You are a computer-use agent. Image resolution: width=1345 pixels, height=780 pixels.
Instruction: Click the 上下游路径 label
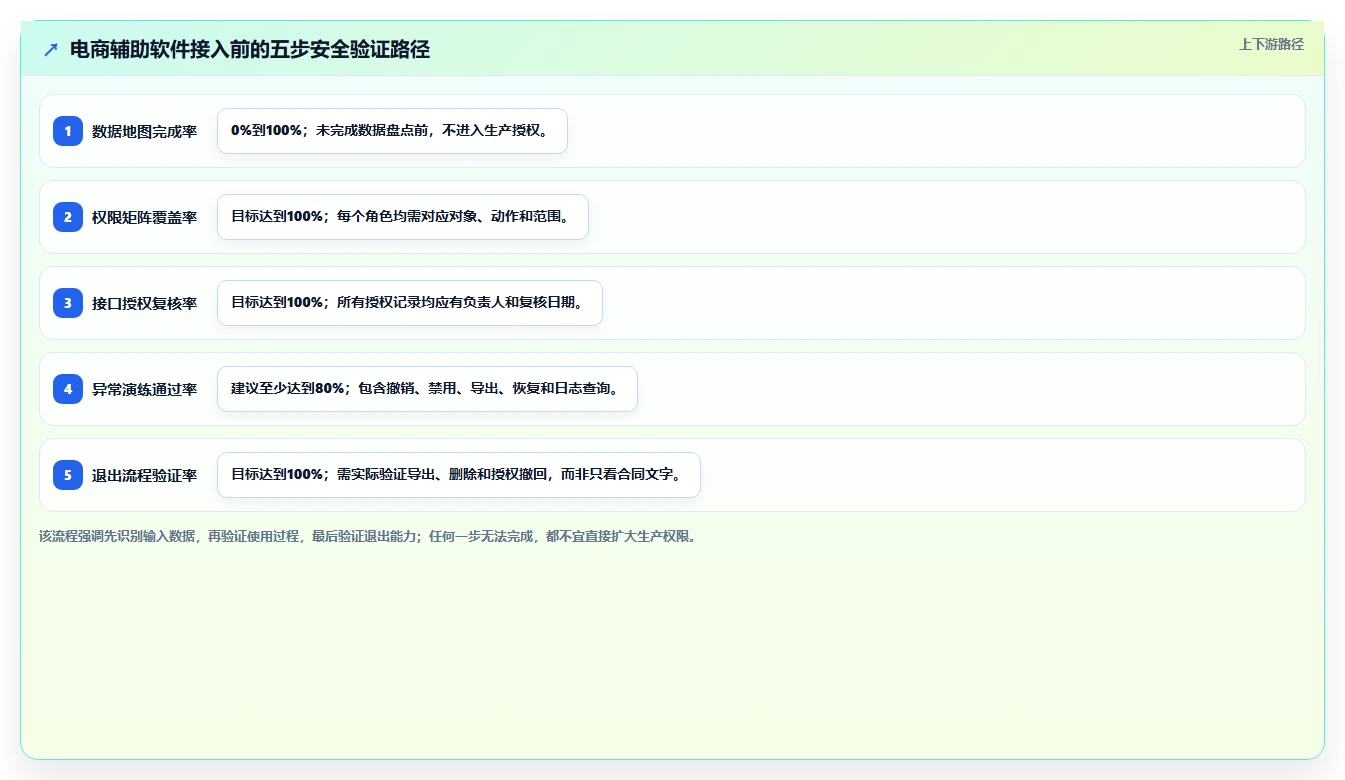tap(1271, 44)
